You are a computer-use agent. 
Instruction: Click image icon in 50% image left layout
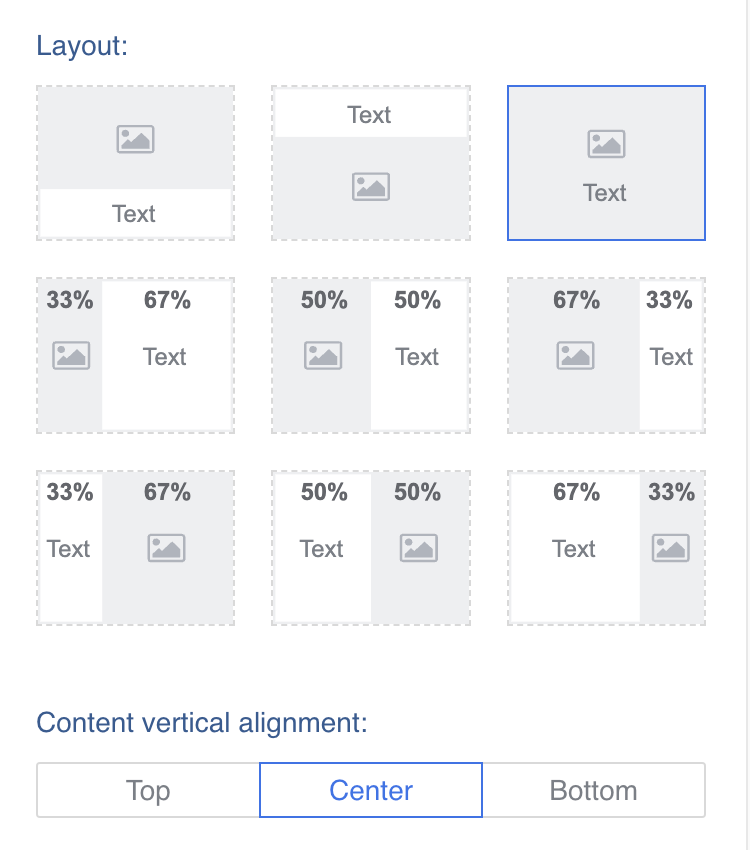click(323, 355)
